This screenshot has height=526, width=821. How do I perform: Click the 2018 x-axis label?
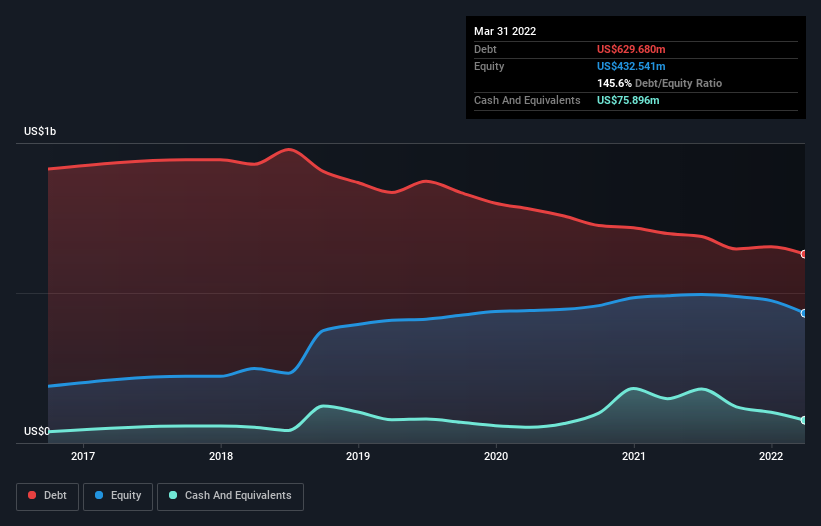[x=221, y=456]
